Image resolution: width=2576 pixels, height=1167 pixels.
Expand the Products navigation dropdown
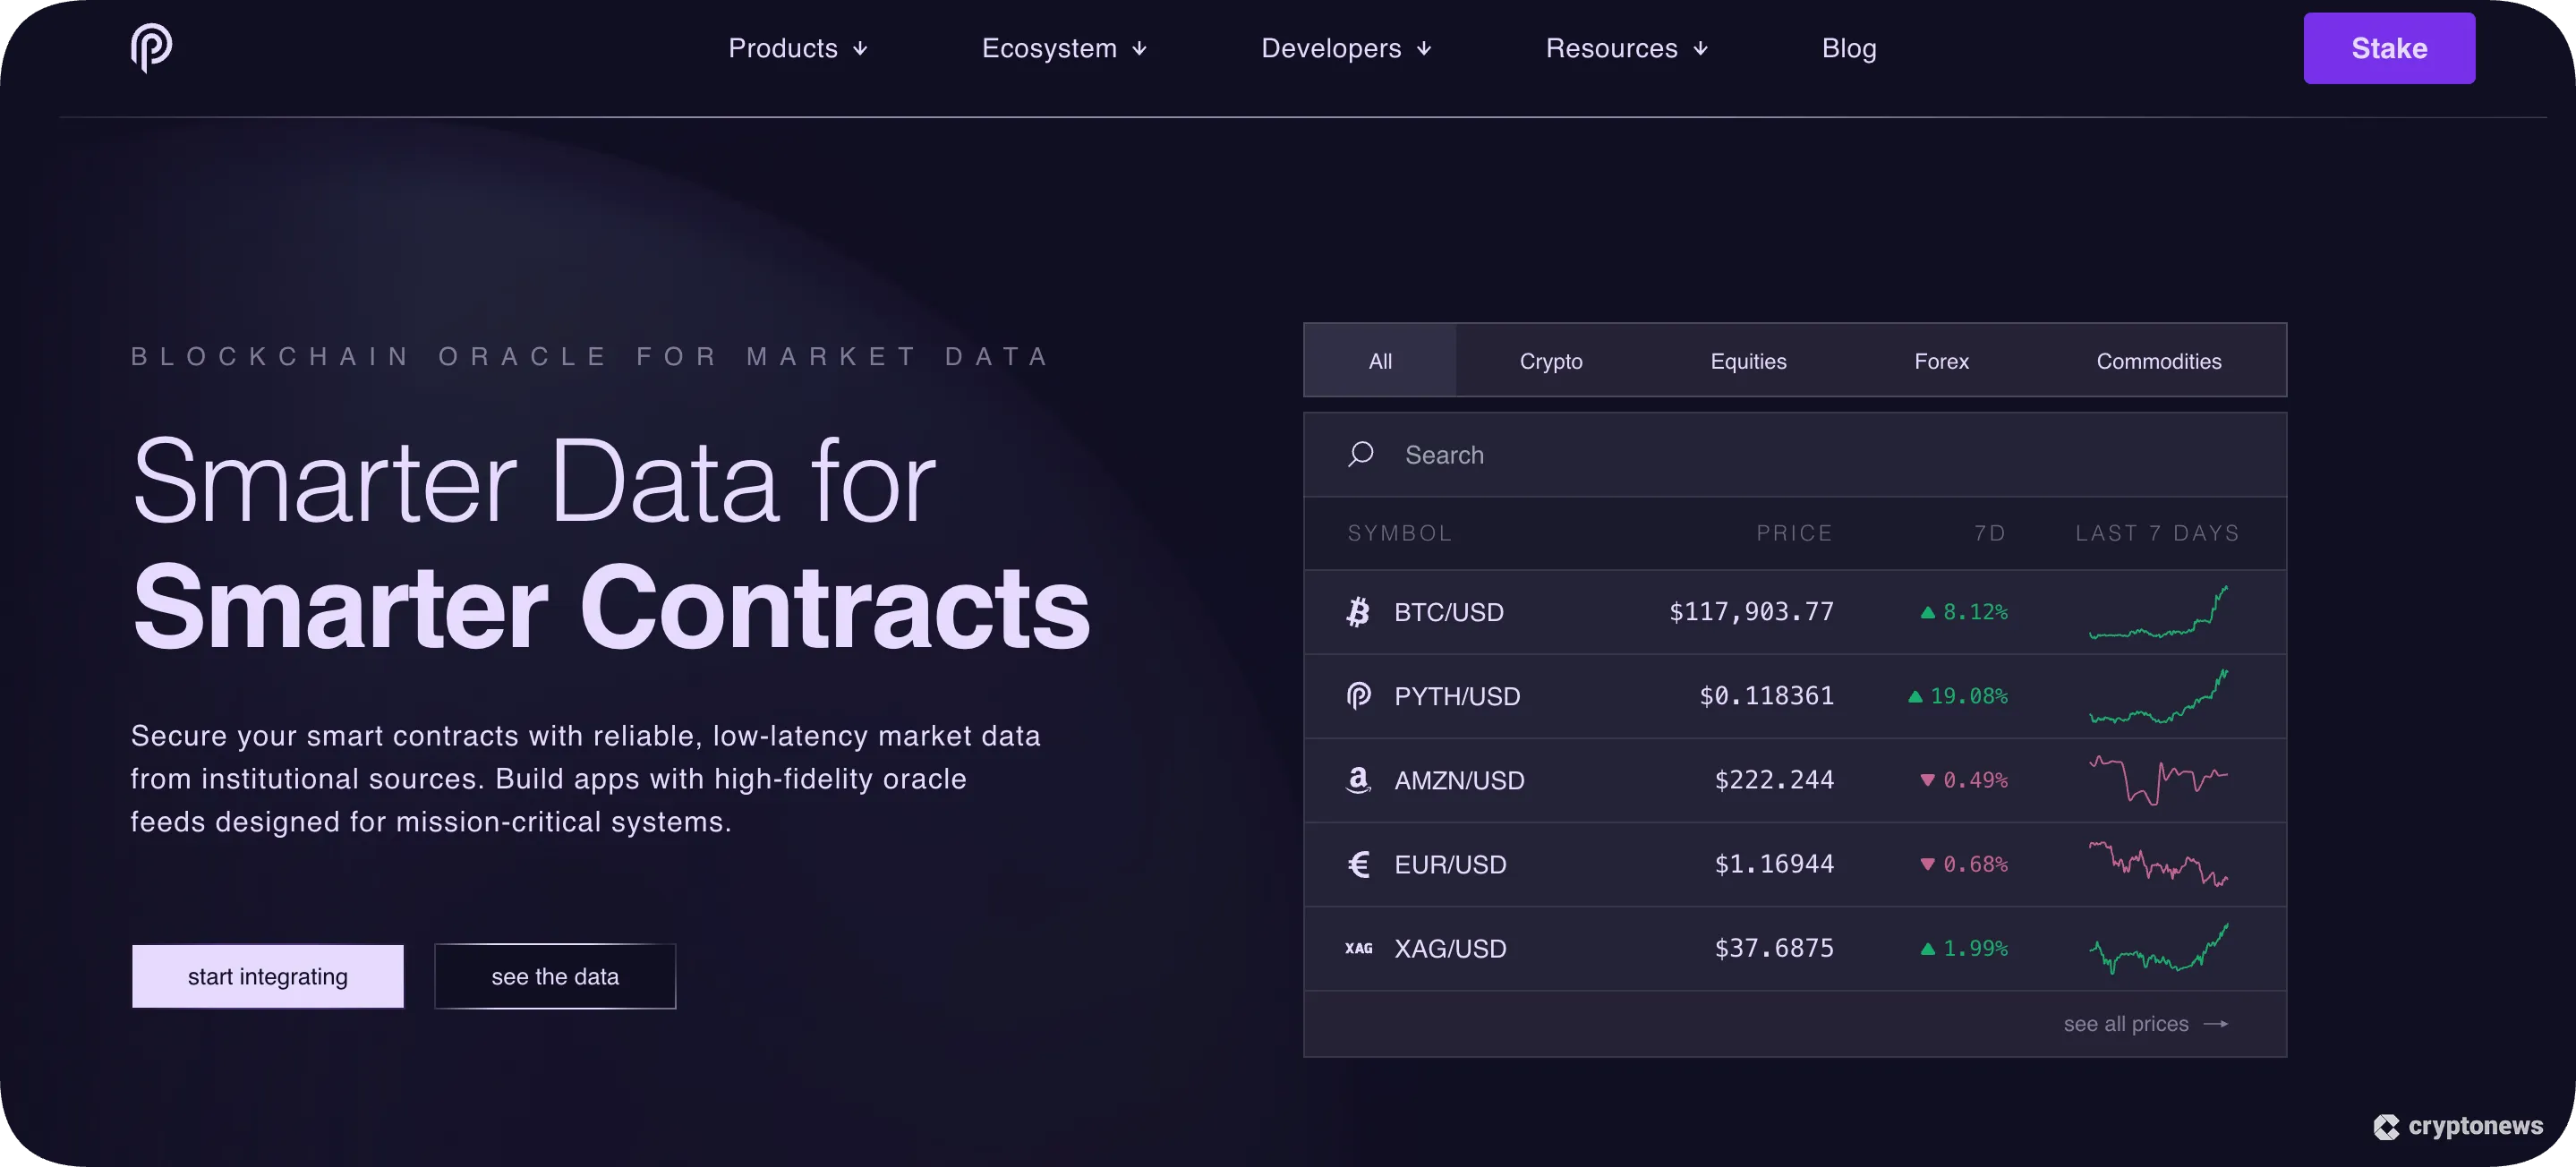[797, 48]
